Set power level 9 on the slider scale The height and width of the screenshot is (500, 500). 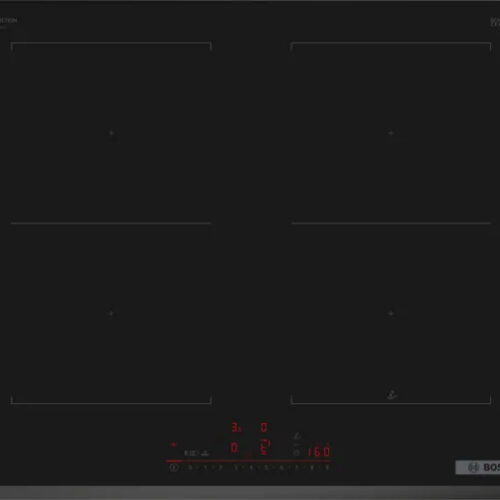(x=327, y=467)
